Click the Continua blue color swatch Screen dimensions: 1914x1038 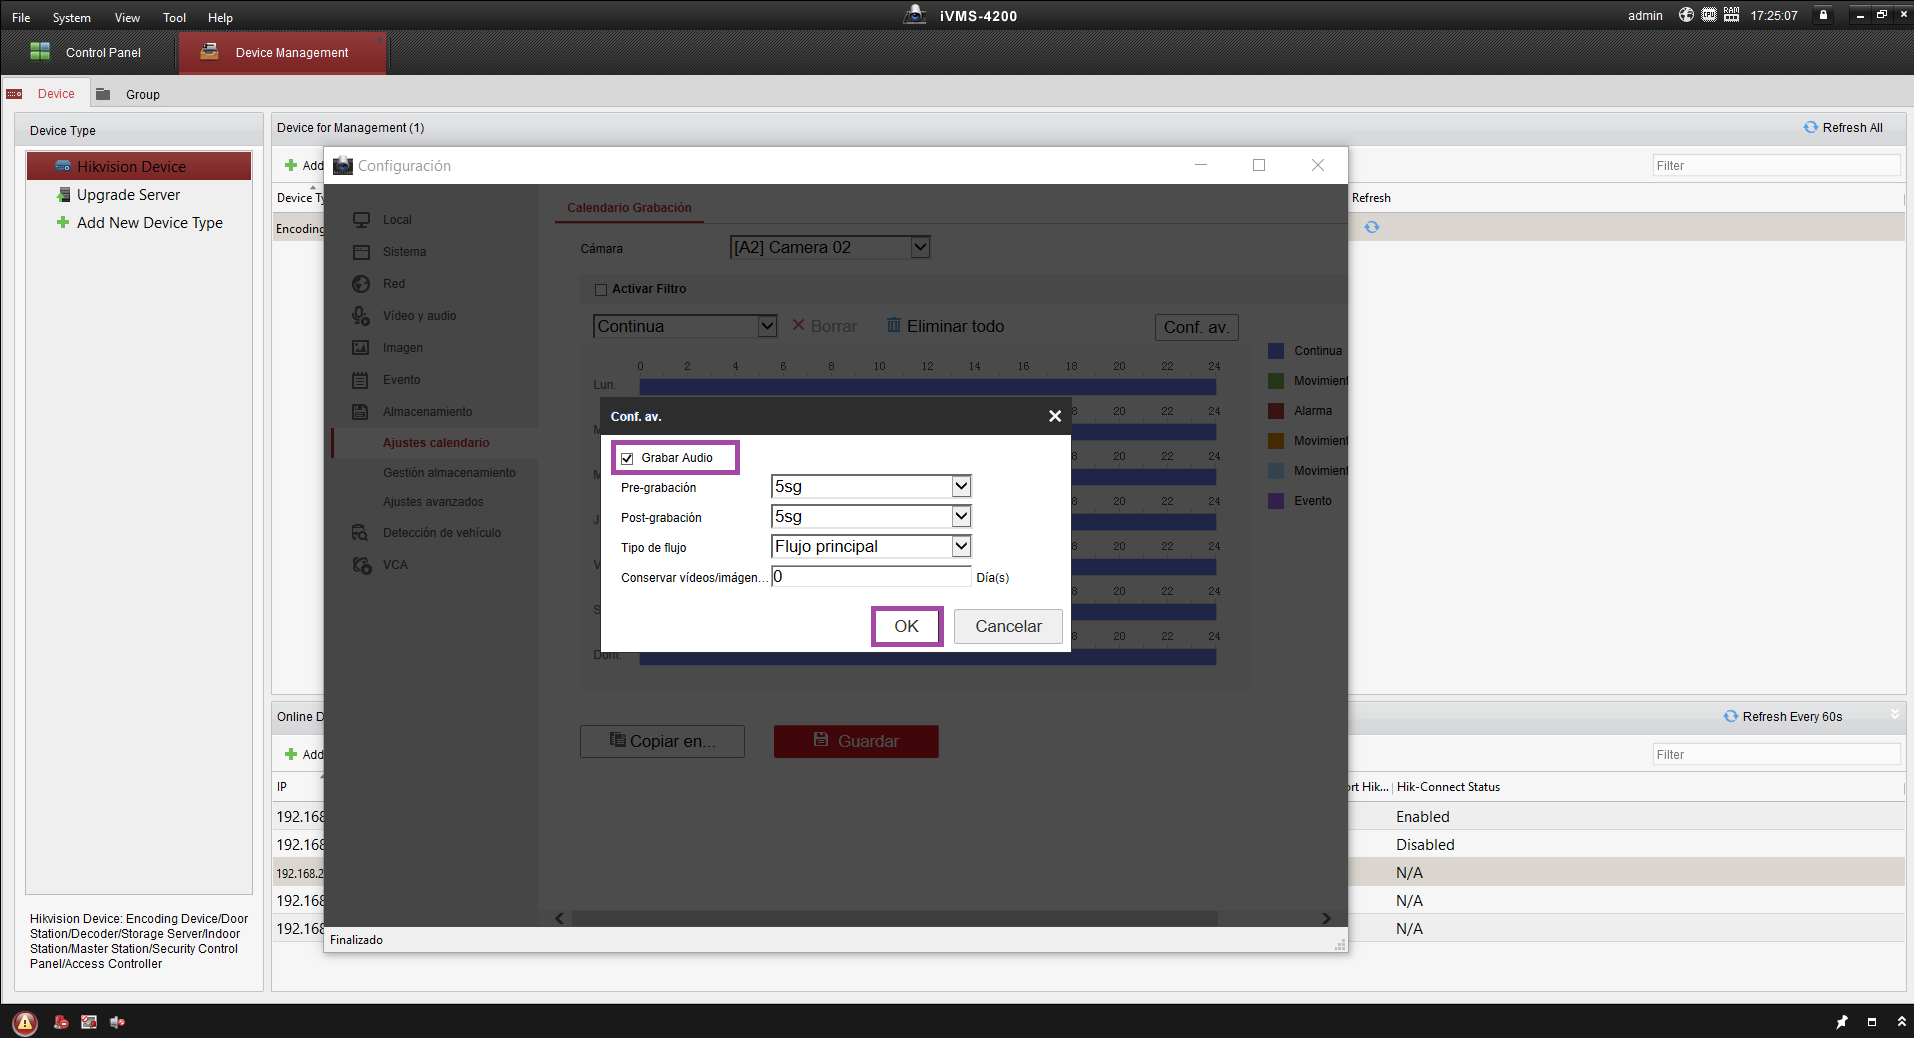pyautogui.click(x=1276, y=351)
